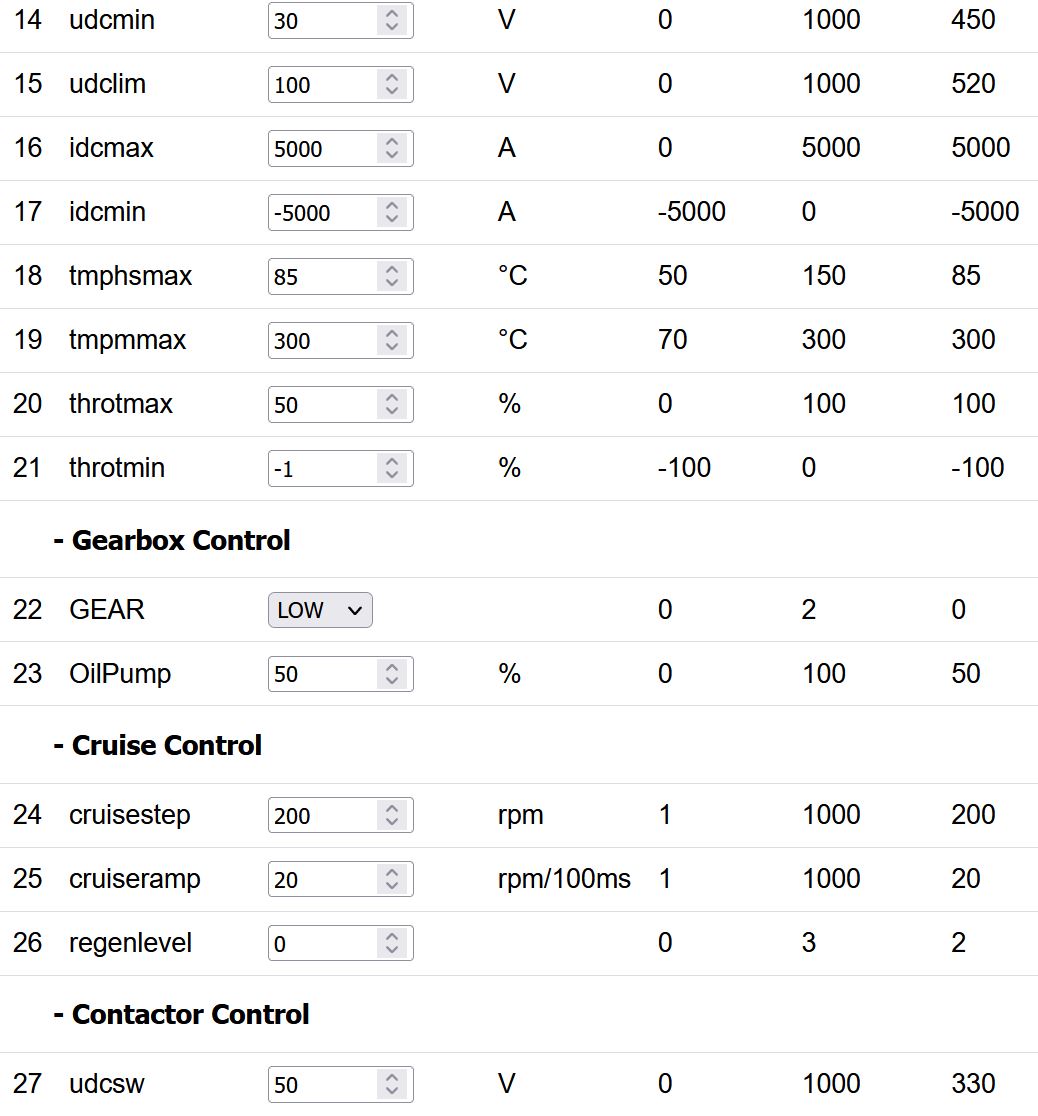Increment tmphsmax using the up arrow
Image resolution: width=1038 pixels, height=1116 pixels.
pos(392,270)
